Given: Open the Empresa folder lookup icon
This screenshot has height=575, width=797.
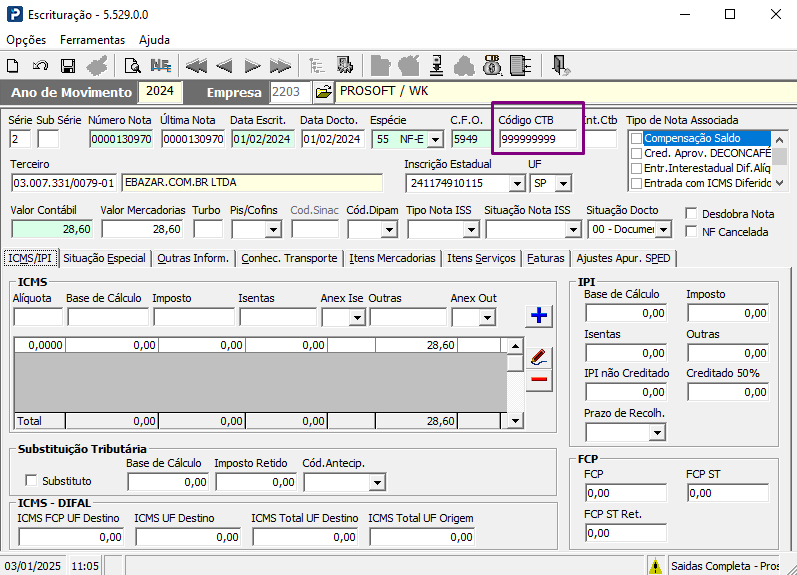Looking at the screenshot, I should (323, 92).
